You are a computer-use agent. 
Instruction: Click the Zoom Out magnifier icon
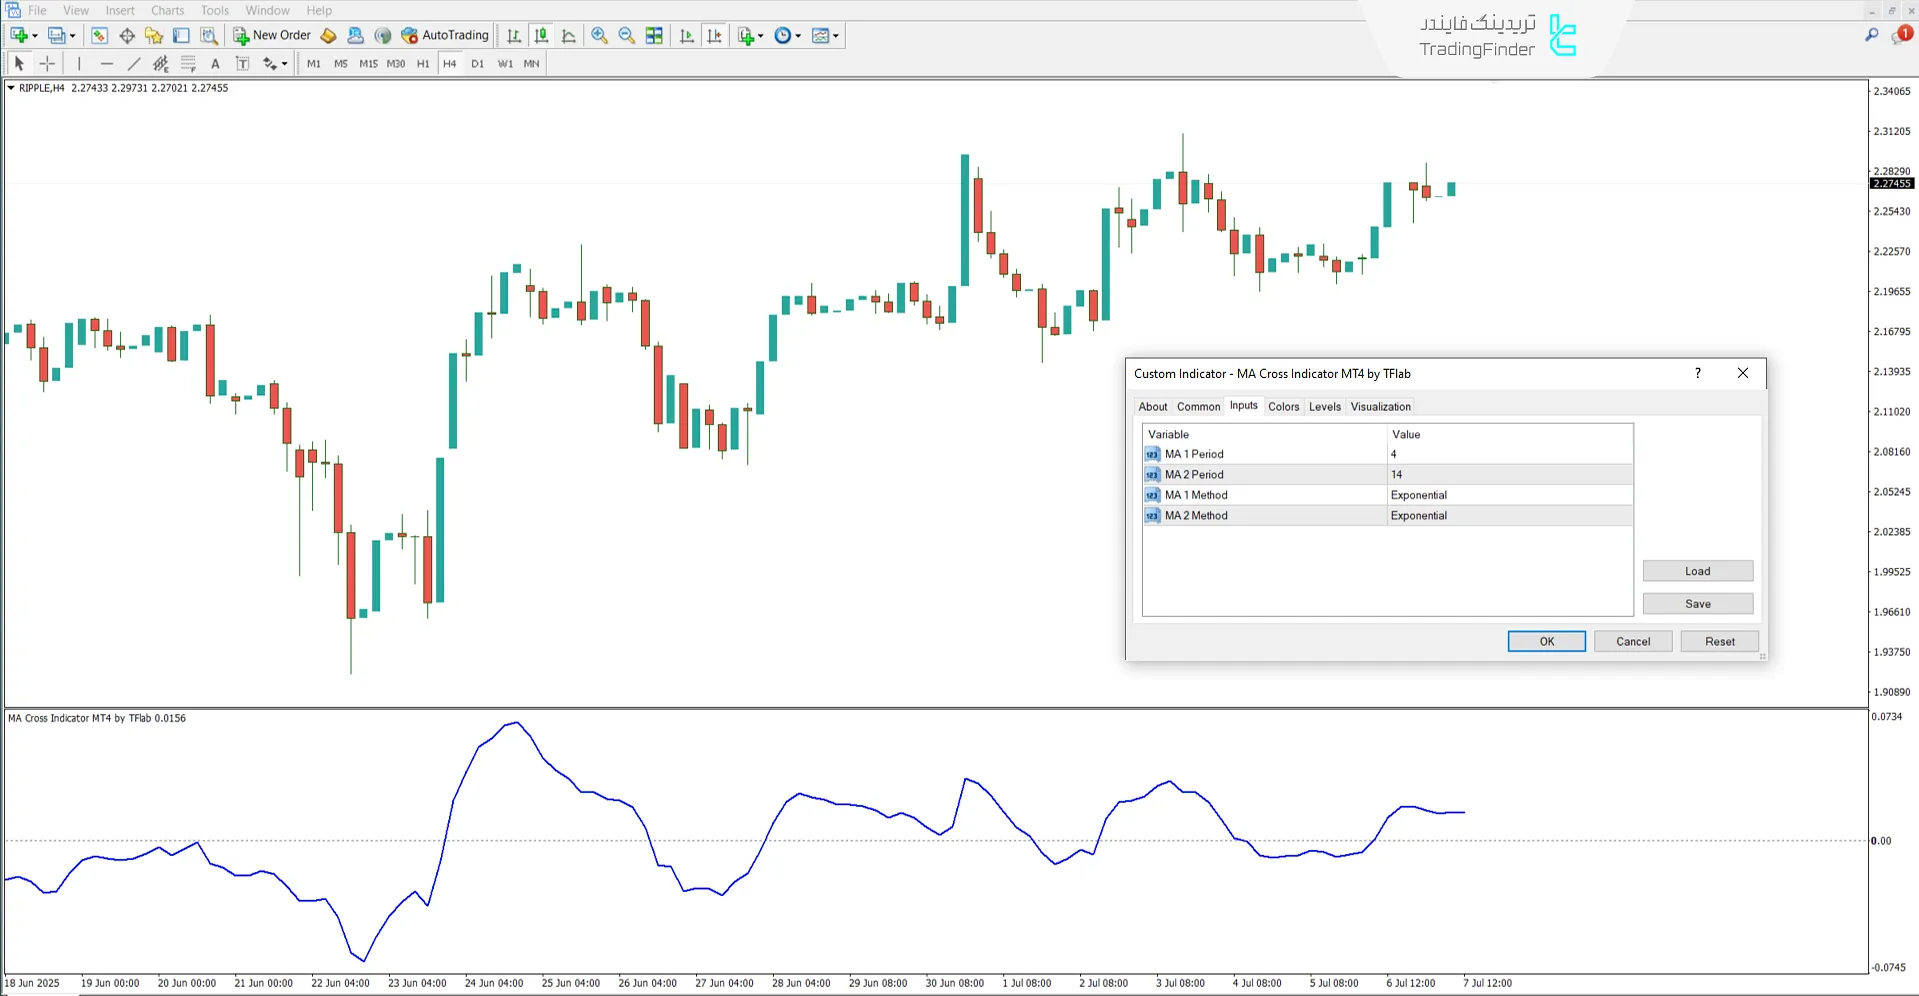click(626, 35)
